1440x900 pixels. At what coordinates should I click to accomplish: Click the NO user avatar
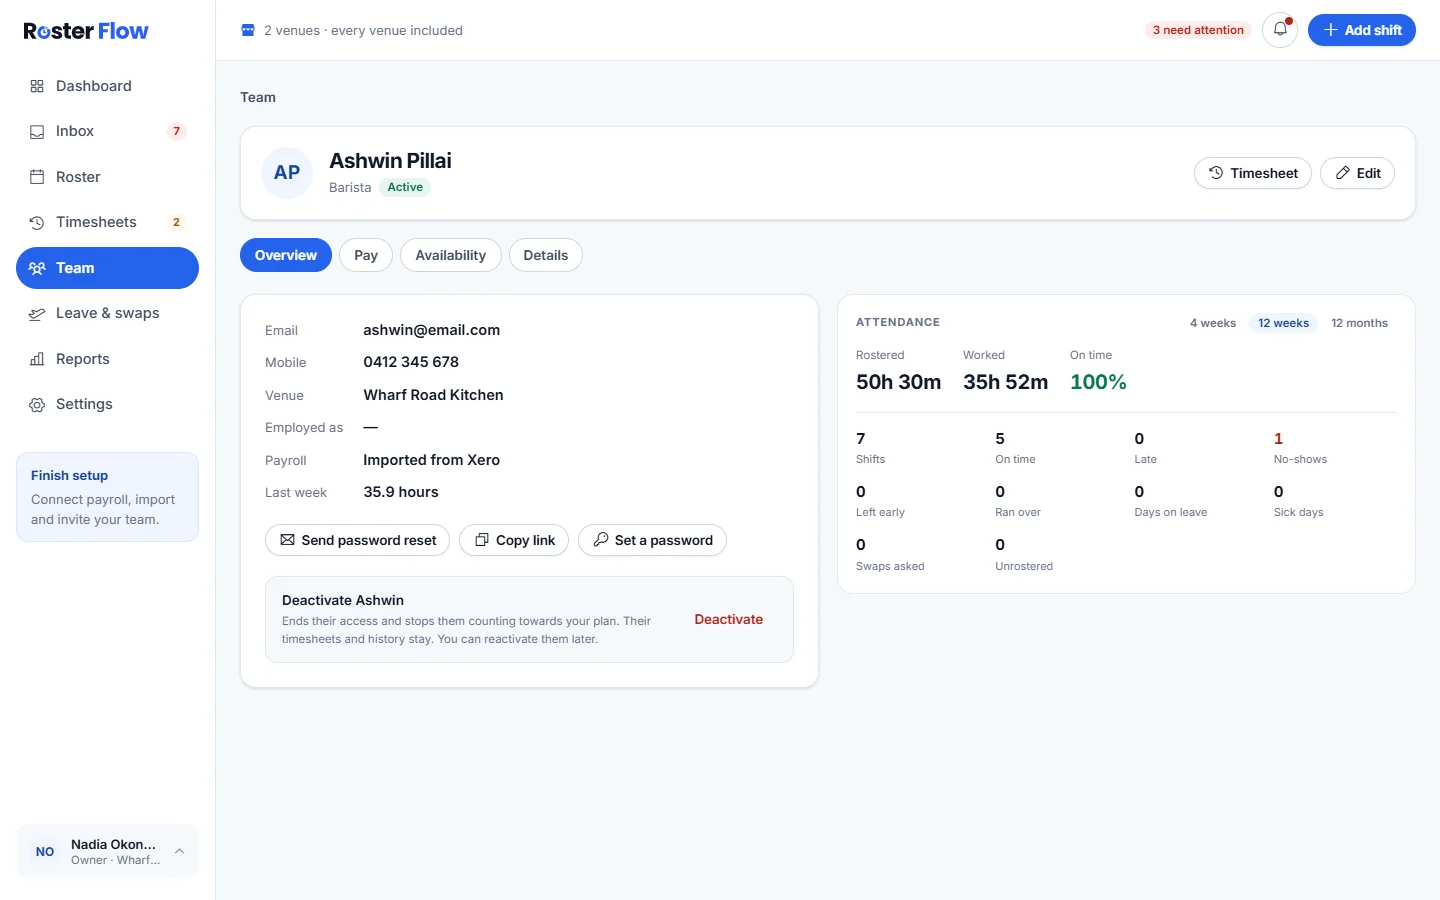[45, 852]
